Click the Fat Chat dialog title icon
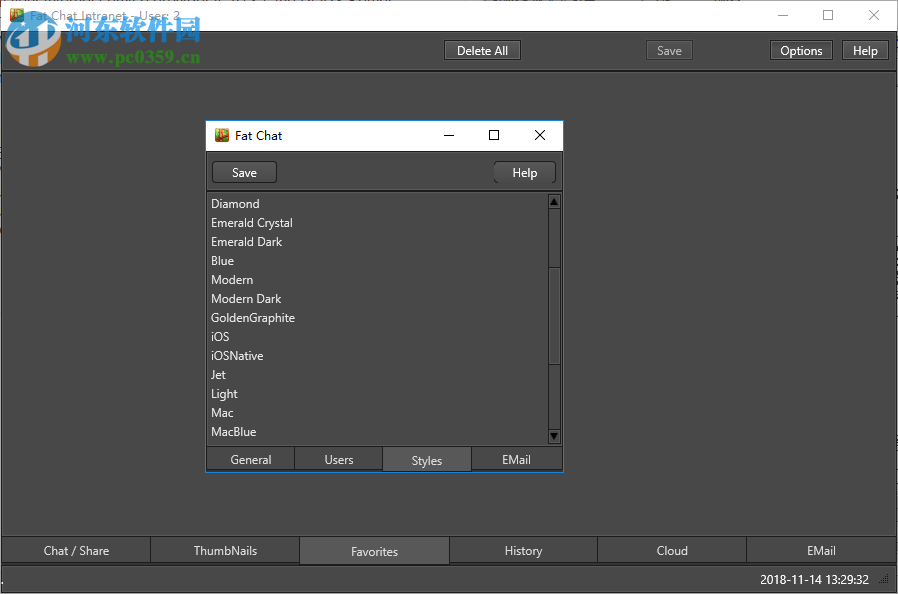Image resolution: width=898 pixels, height=594 pixels. click(x=222, y=135)
